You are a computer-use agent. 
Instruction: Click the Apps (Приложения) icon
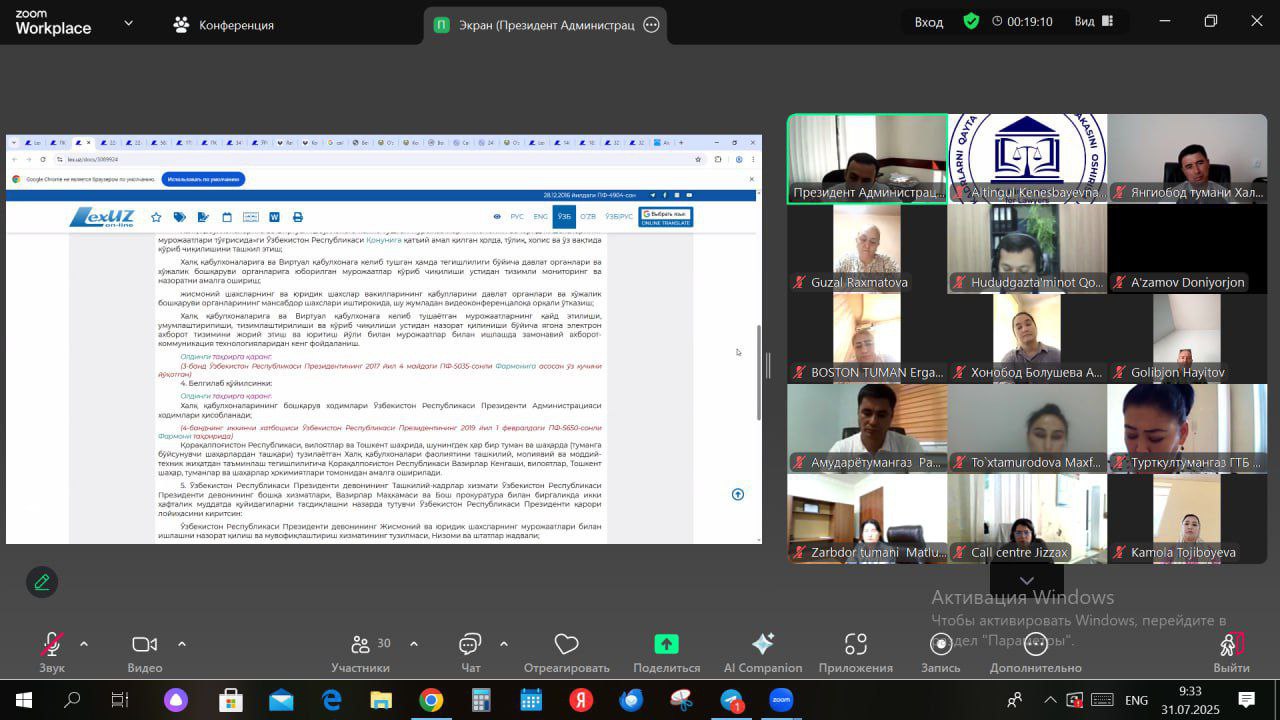(x=855, y=645)
